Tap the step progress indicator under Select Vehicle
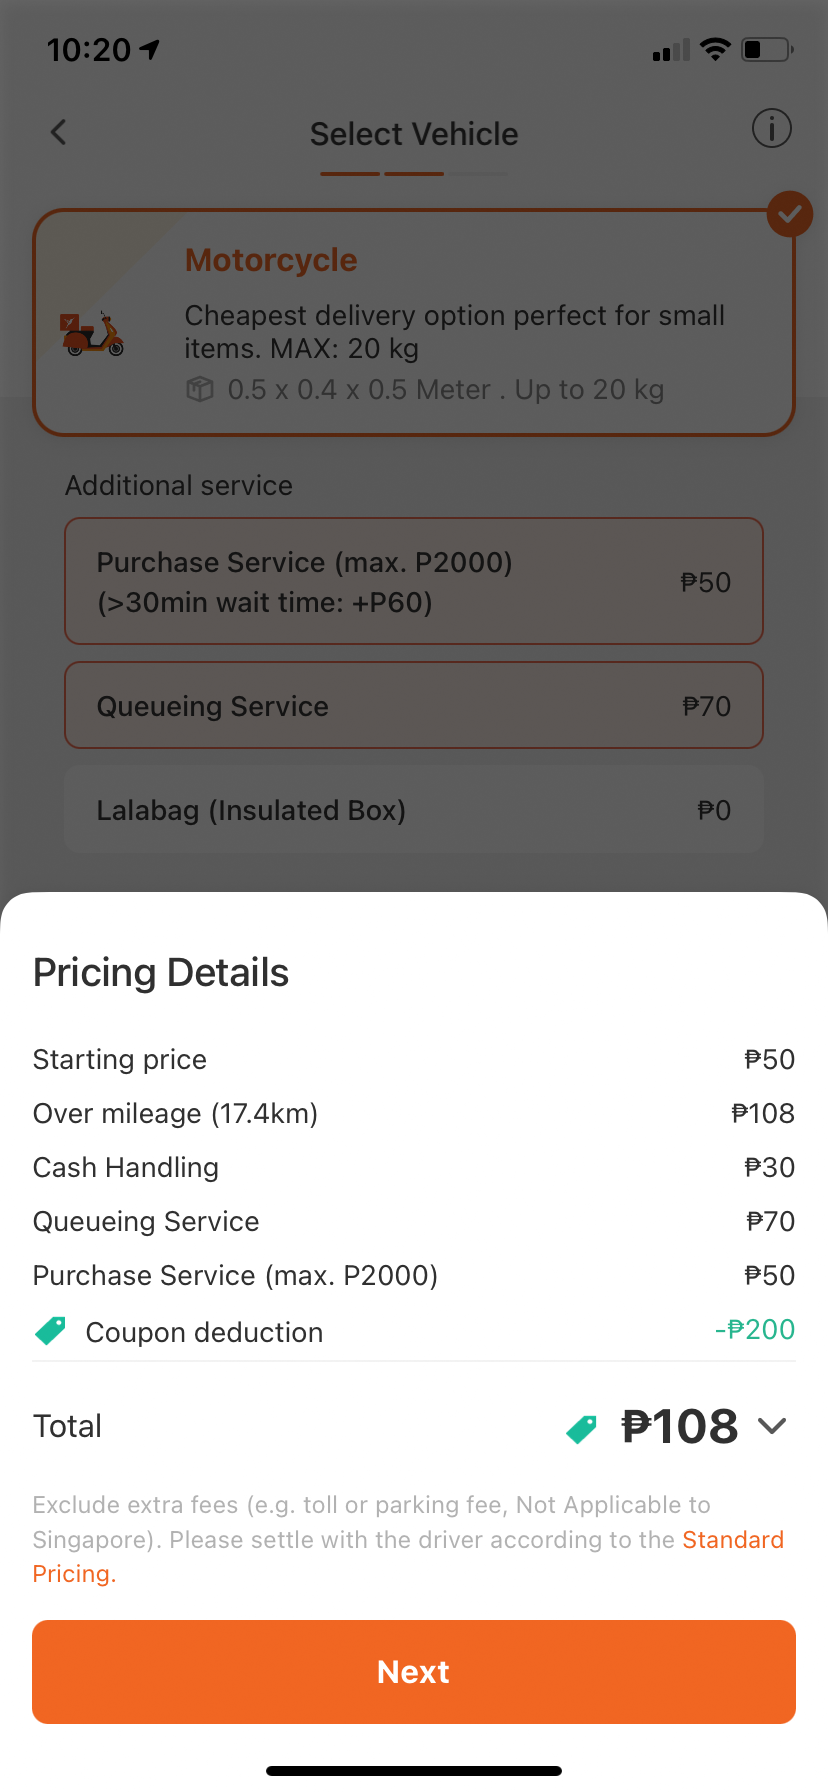Image resolution: width=828 pixels, height=1792 pixels. (x=414, y=174)
